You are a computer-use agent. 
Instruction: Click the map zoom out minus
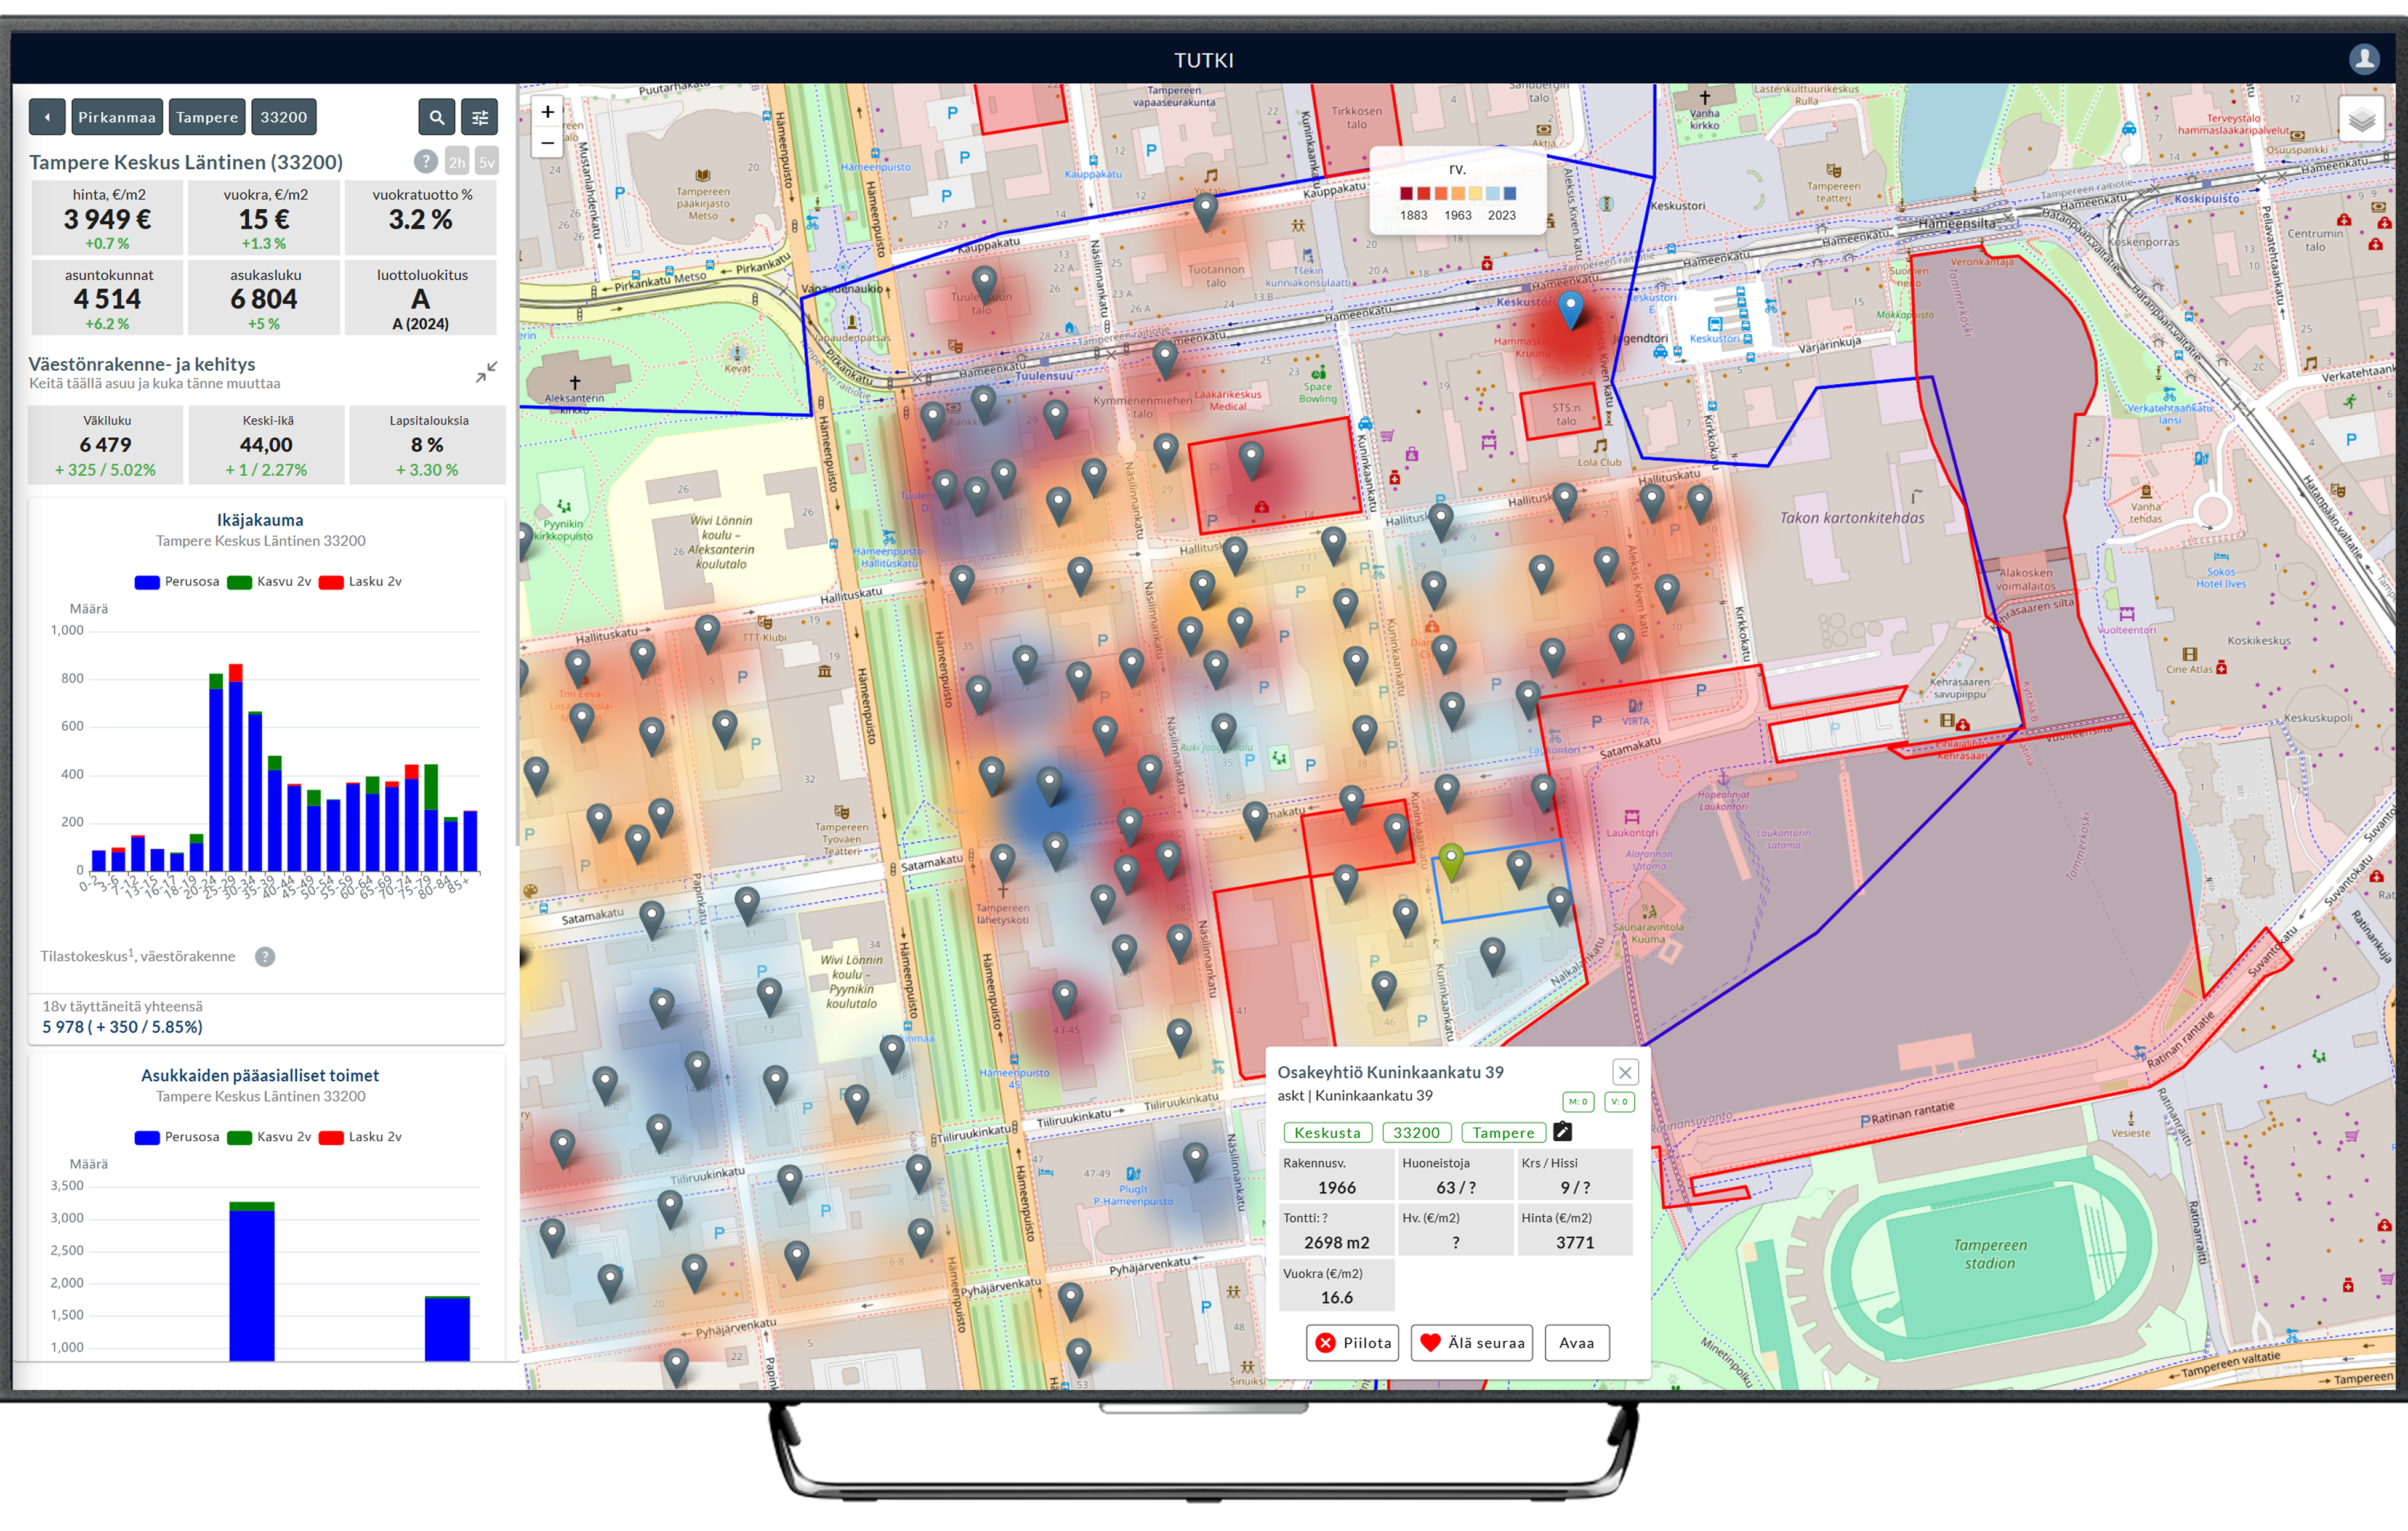tap(547, 143)
